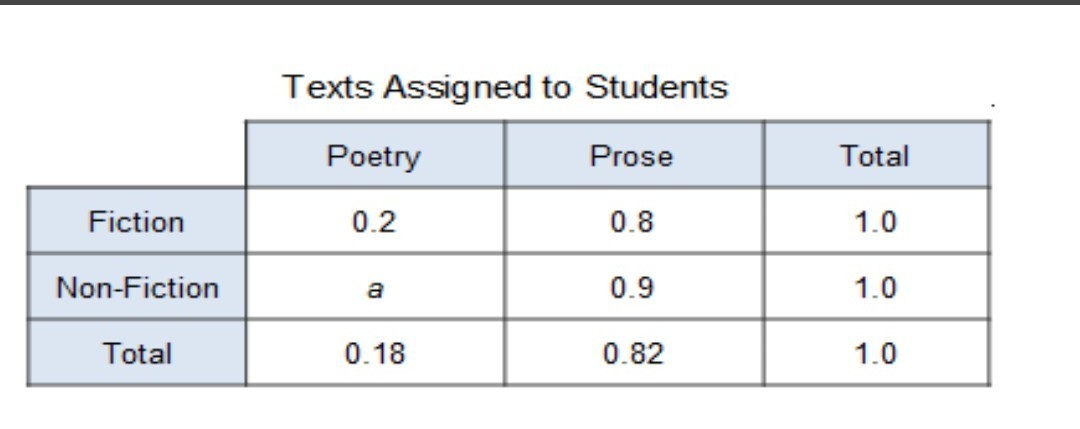Viewport: 1080px width, 429px height.
Task: Click the Total row label
Action: coord(136,353)
